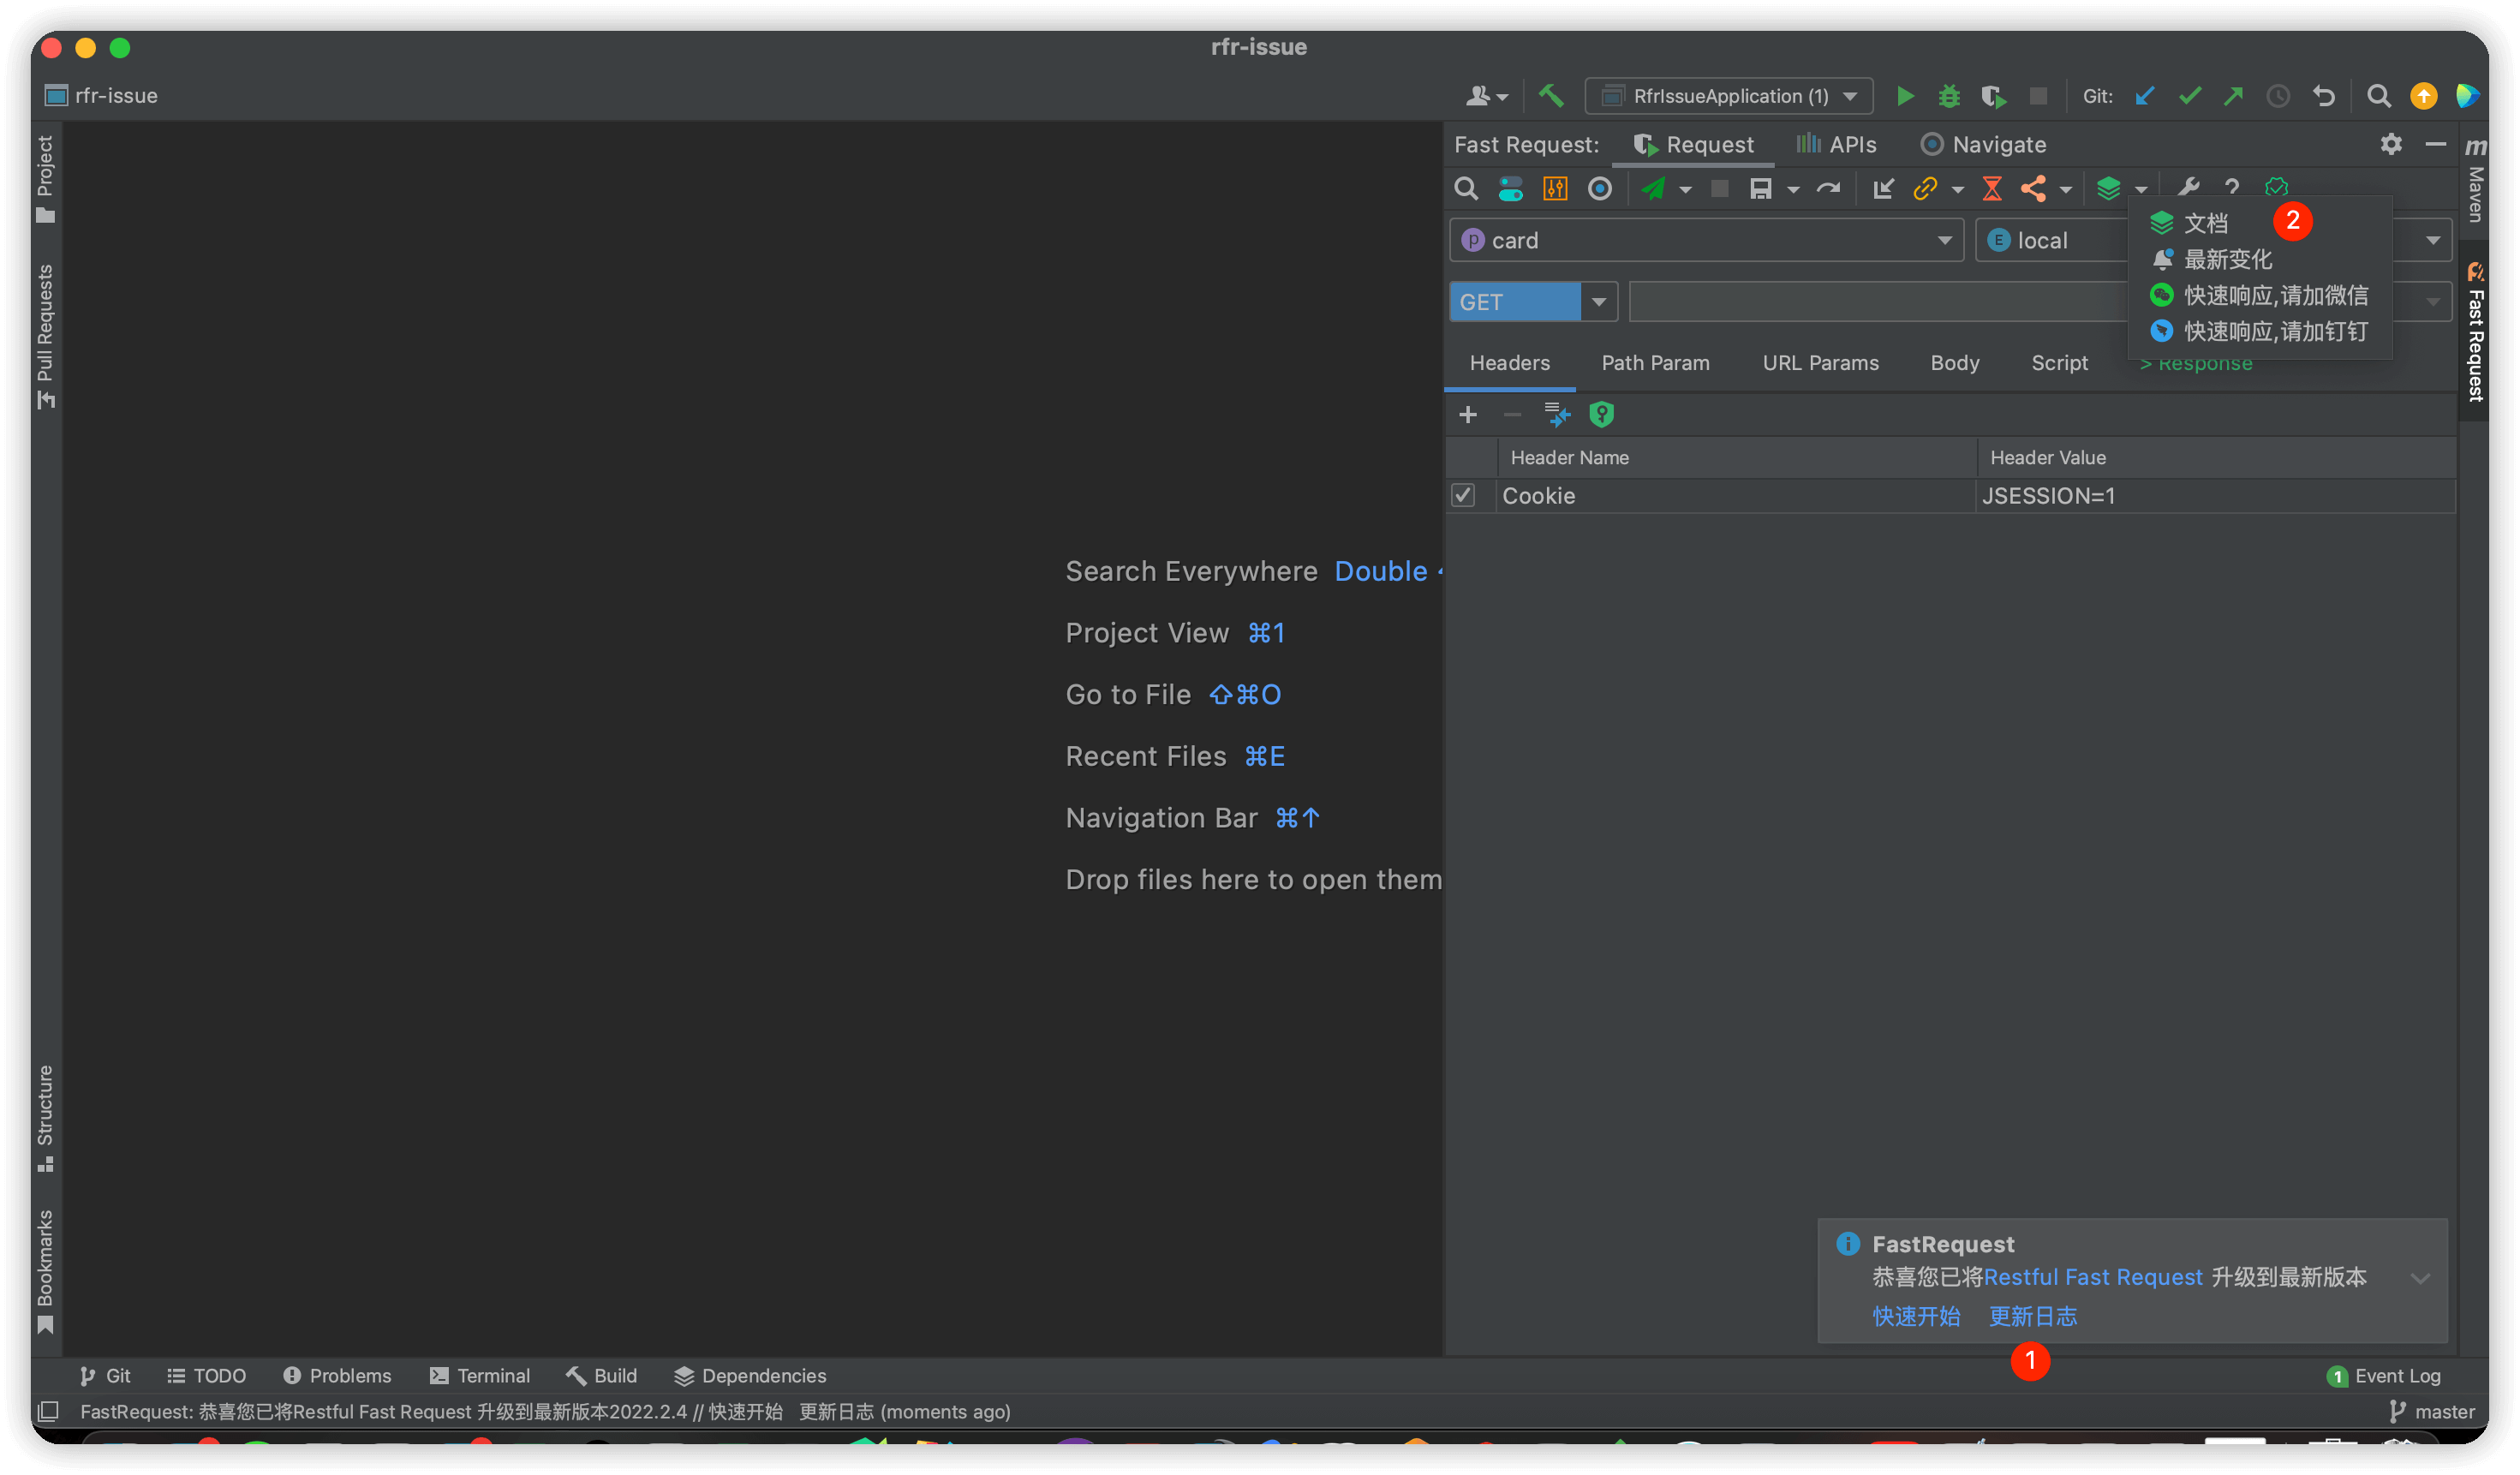The width and height of the screenshot is (2520, 1475).
Task: Click the yellow link icon in toolbar
Action: (x=1925, y=188)
